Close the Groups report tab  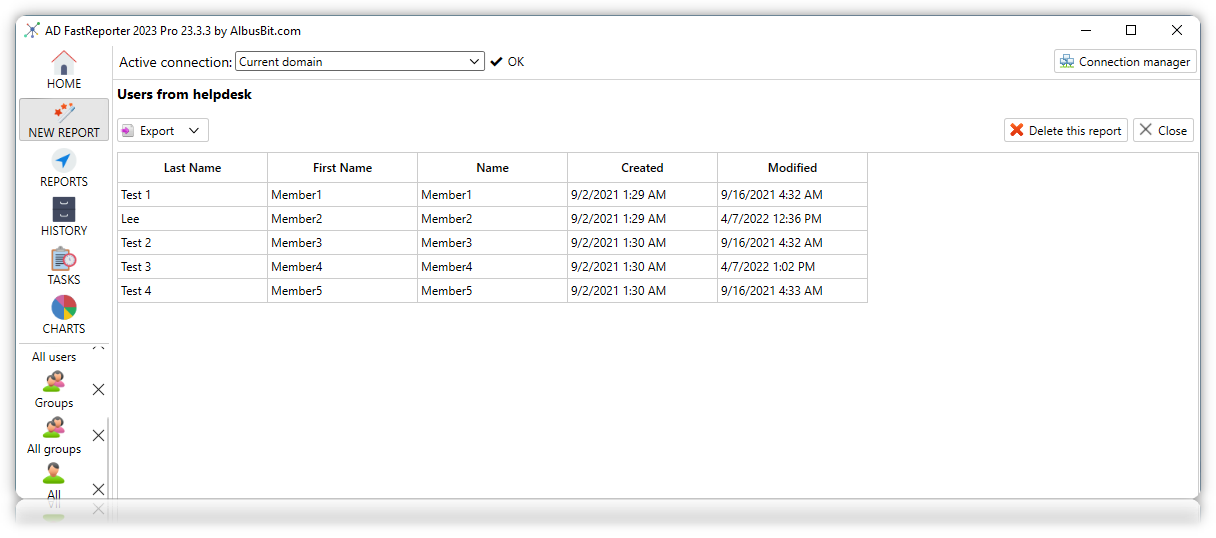(x=98, y=389)
